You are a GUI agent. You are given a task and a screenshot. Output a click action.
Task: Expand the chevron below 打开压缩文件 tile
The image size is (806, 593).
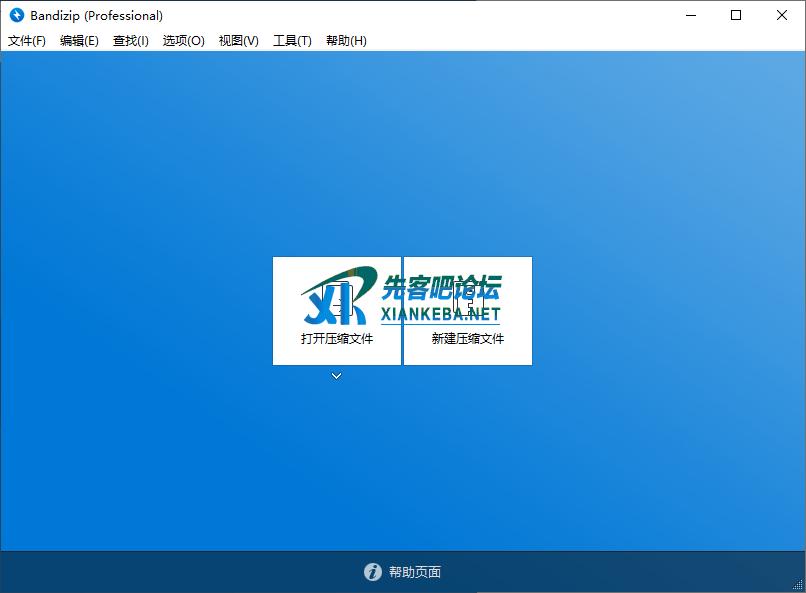tap(337, 376)
